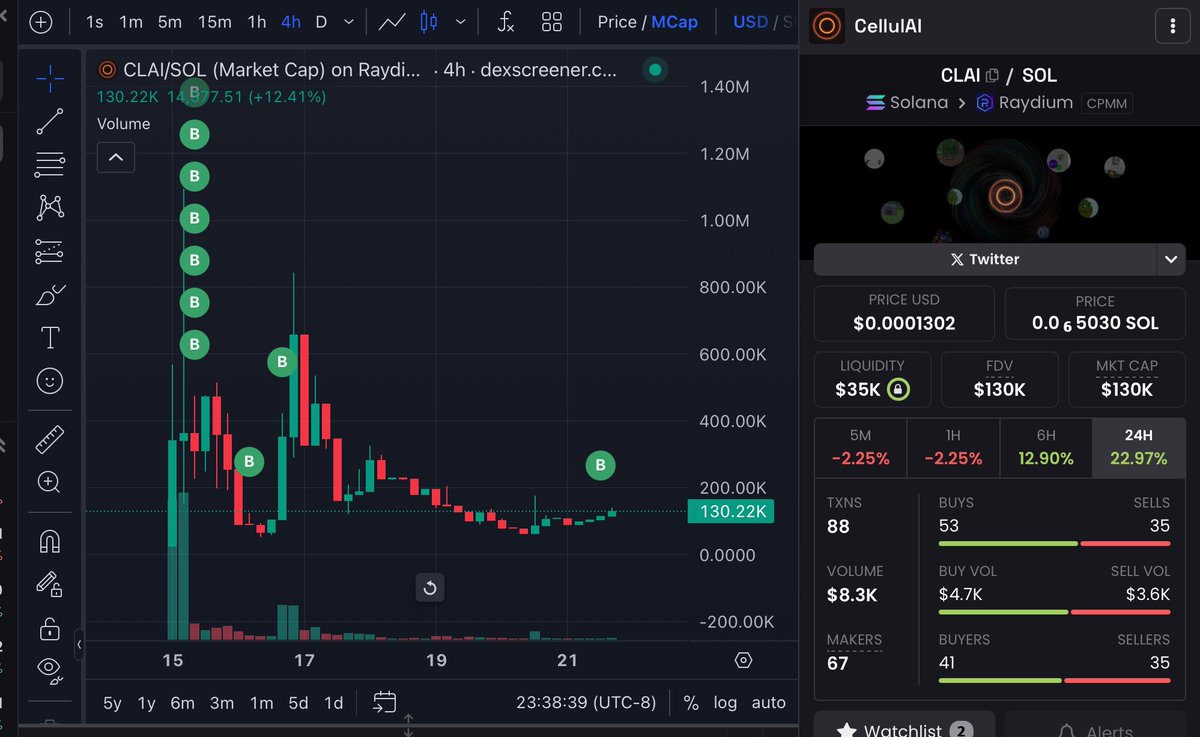Image resolution: width=1200 pixels, height=737 pixels.
Task: Expand the social links dropdown arrow
Action: (x=1171, y=259)
